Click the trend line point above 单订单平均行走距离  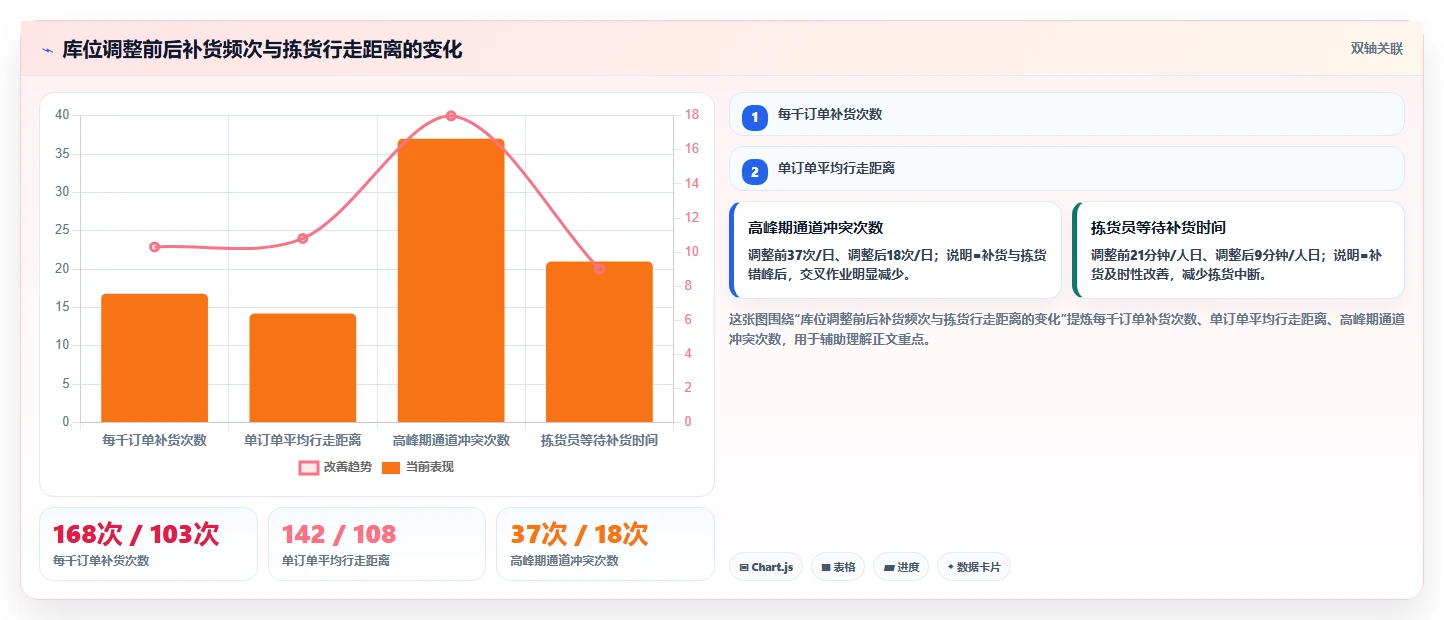click(x=303, y=238)
